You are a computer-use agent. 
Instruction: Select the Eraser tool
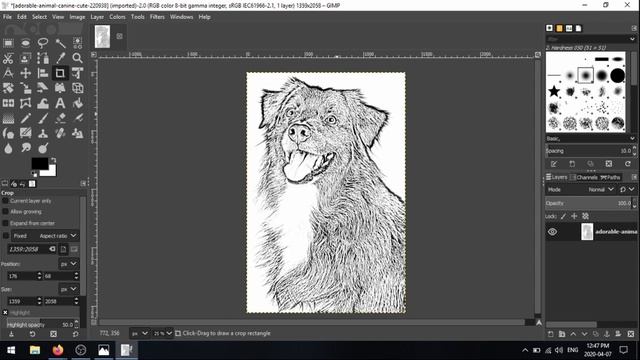60,118
